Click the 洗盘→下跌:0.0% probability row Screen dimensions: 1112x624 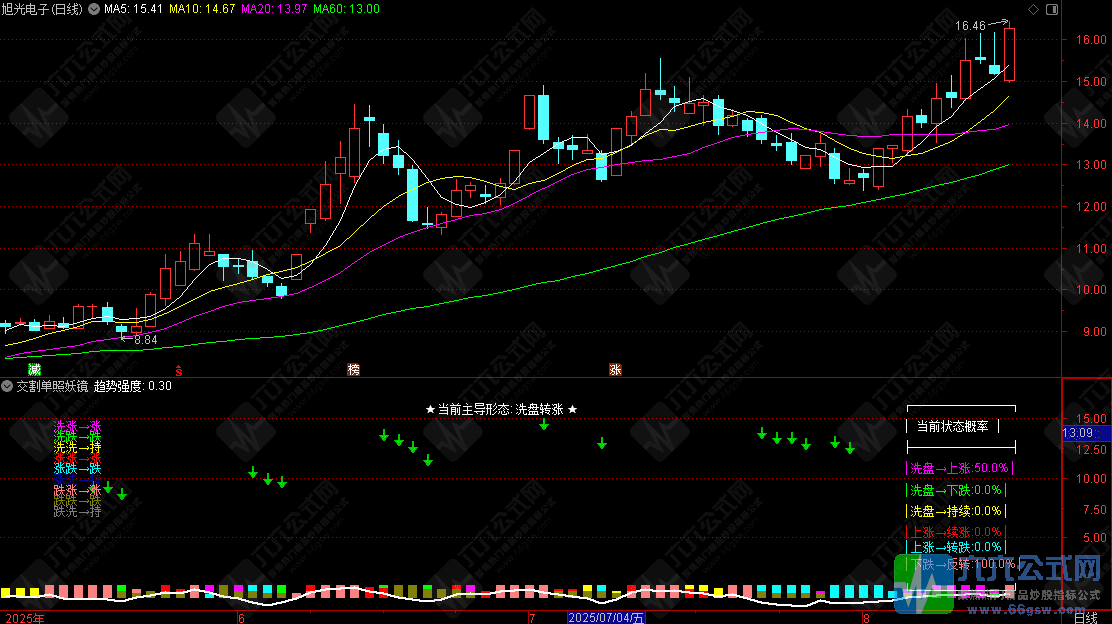click(955, 490)
